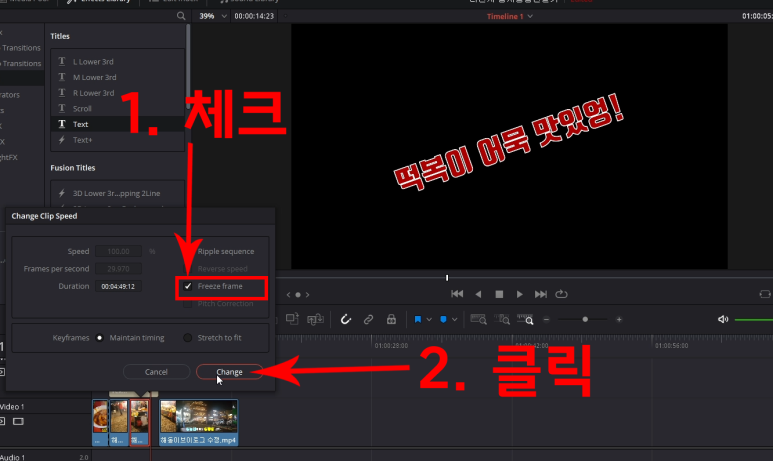Click the Audio 1 track label

pyautogui.click(x=12, y=457)
